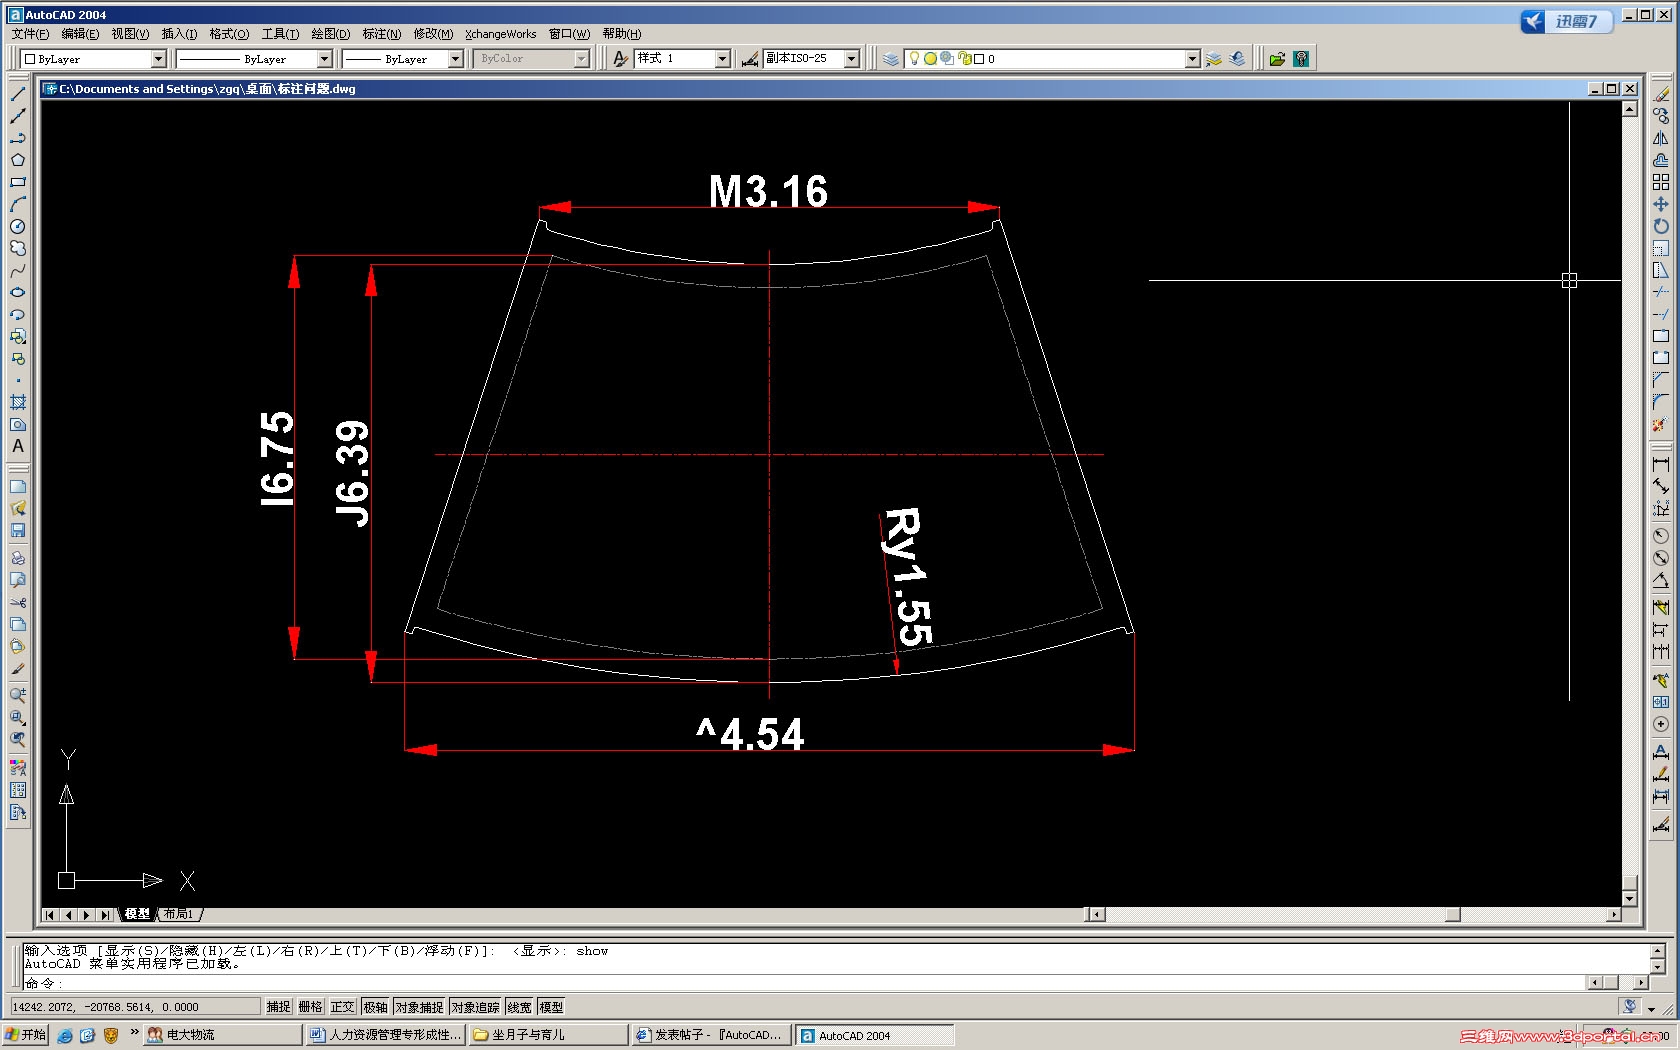The height and width of the screenshot is (1050, 1680).
Task: Cut selection with the scissors icon
Action: click(18, 603)
